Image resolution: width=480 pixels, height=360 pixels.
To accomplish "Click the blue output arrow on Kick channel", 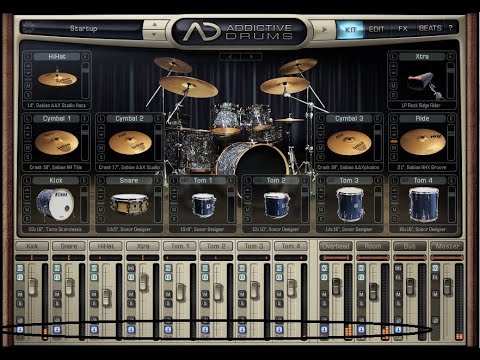I will click(20, 330).
